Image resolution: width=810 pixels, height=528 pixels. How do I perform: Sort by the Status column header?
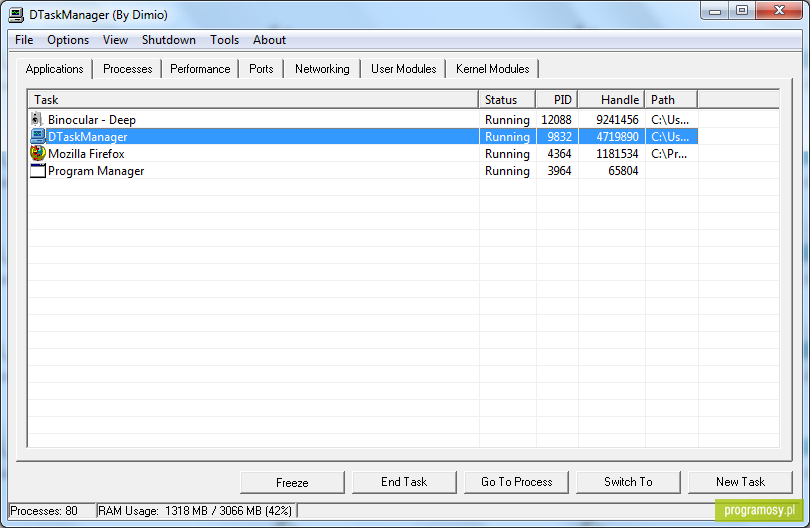pyautogui.click(x=507, y=100)
